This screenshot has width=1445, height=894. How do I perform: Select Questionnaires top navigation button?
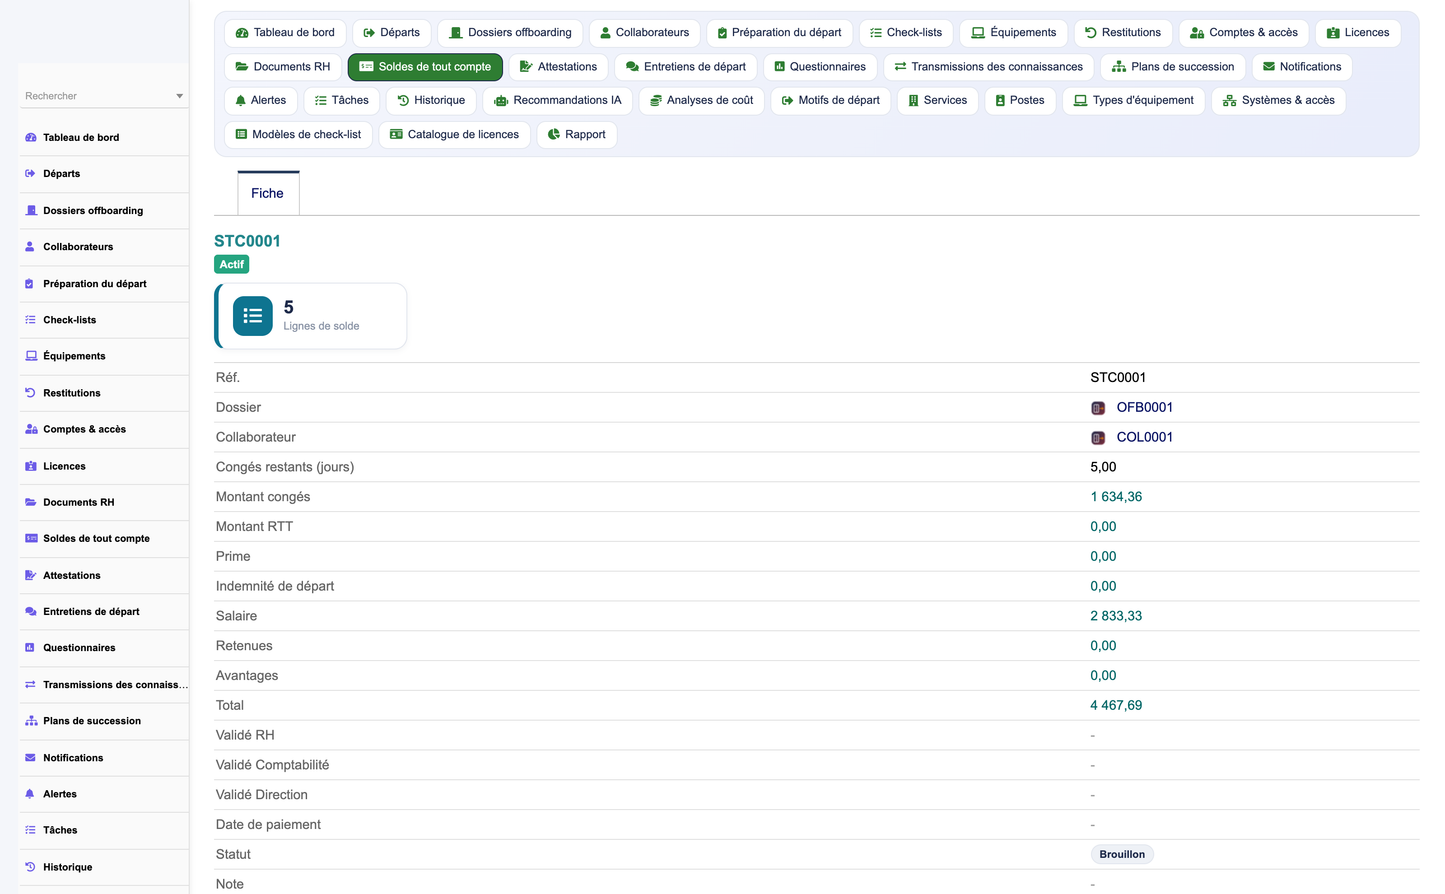click(x=821, y=67)
